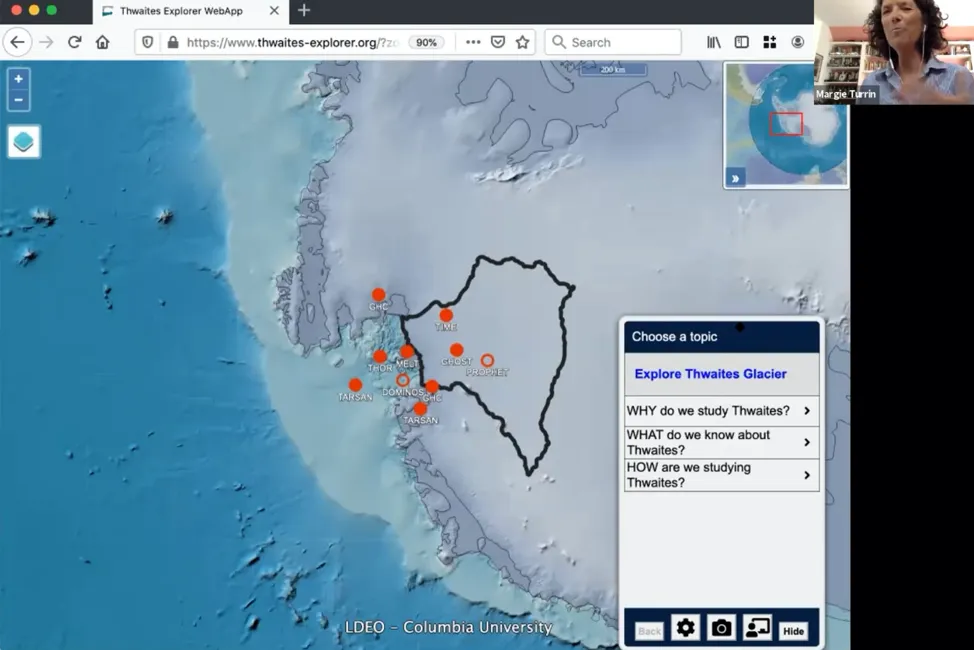The height and width of the screenshot is (650, 974).
Task: Select the PROPHET ring marker
Action: pyautogui.click(x=488, y=360)
